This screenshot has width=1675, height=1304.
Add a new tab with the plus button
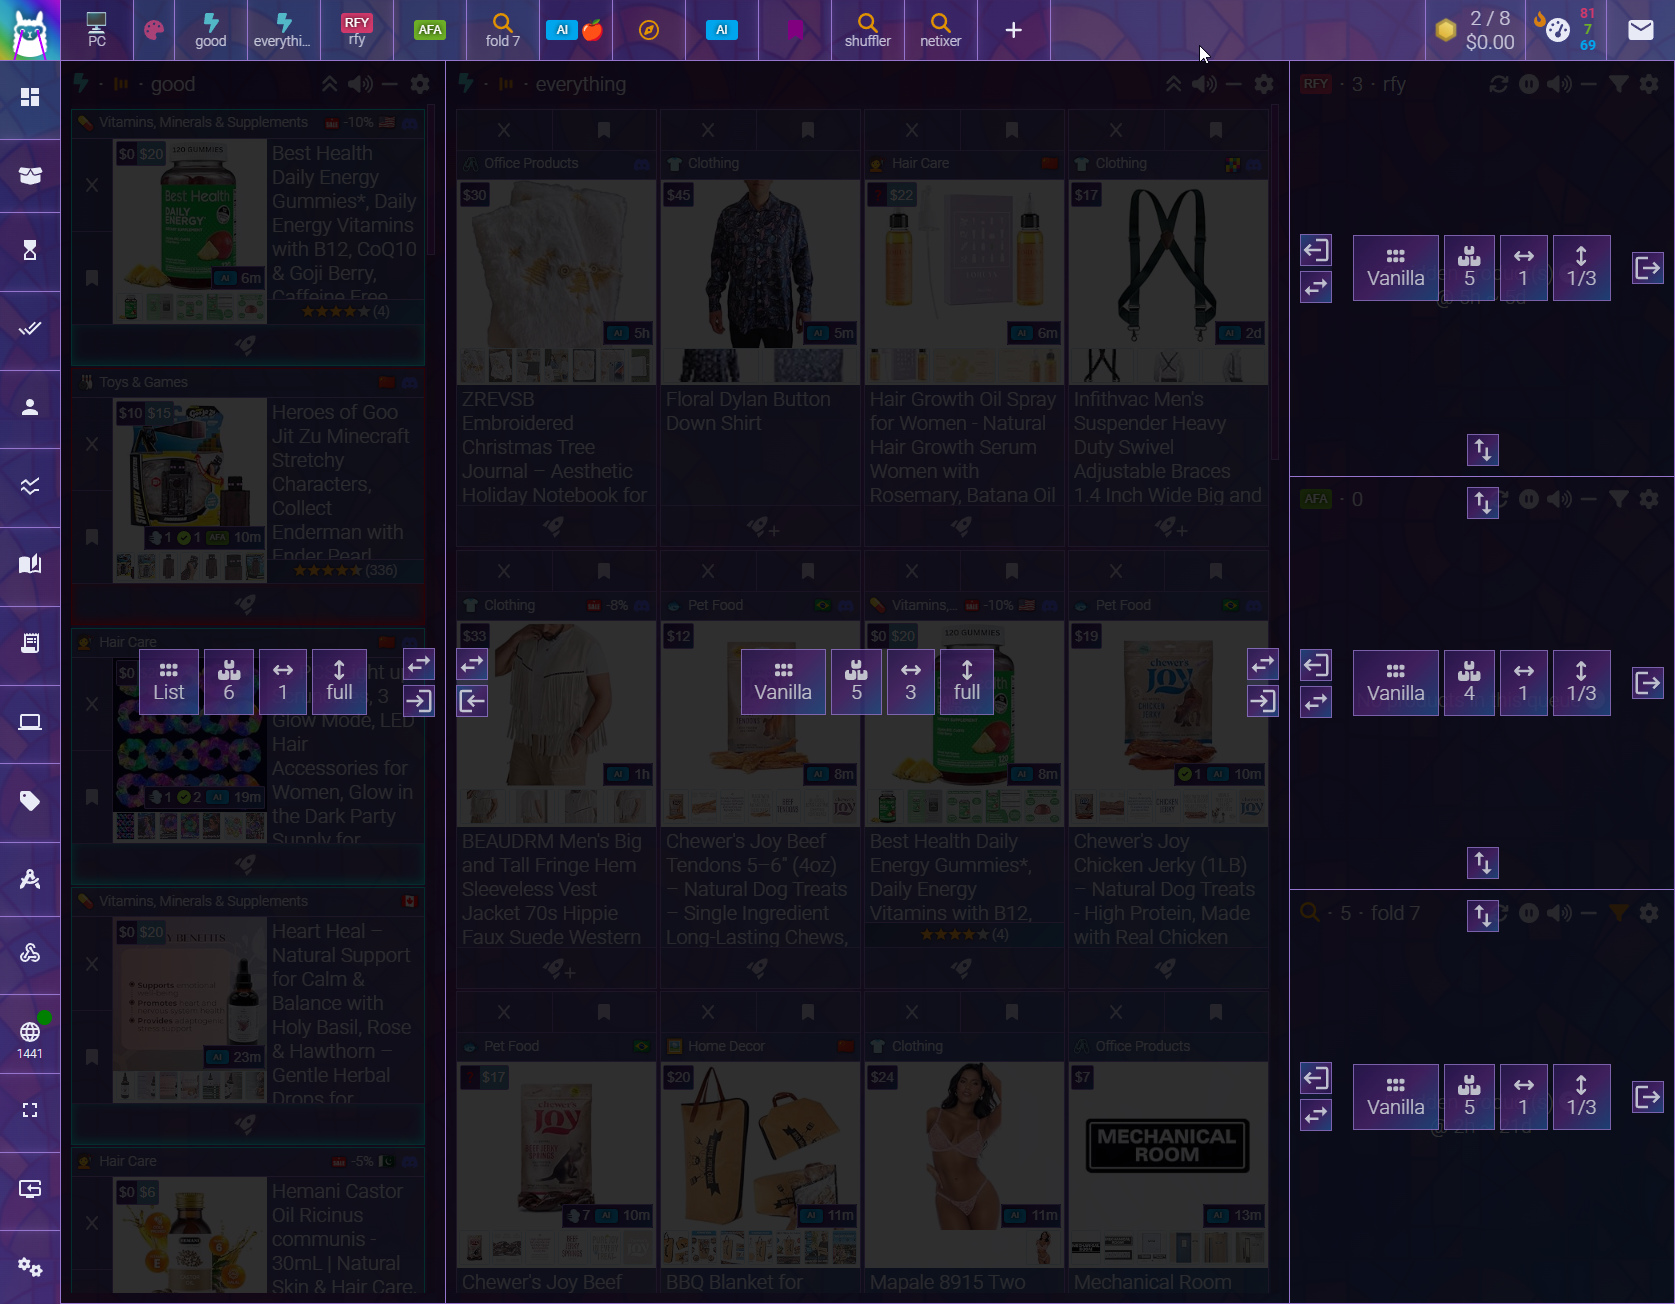1014,30
